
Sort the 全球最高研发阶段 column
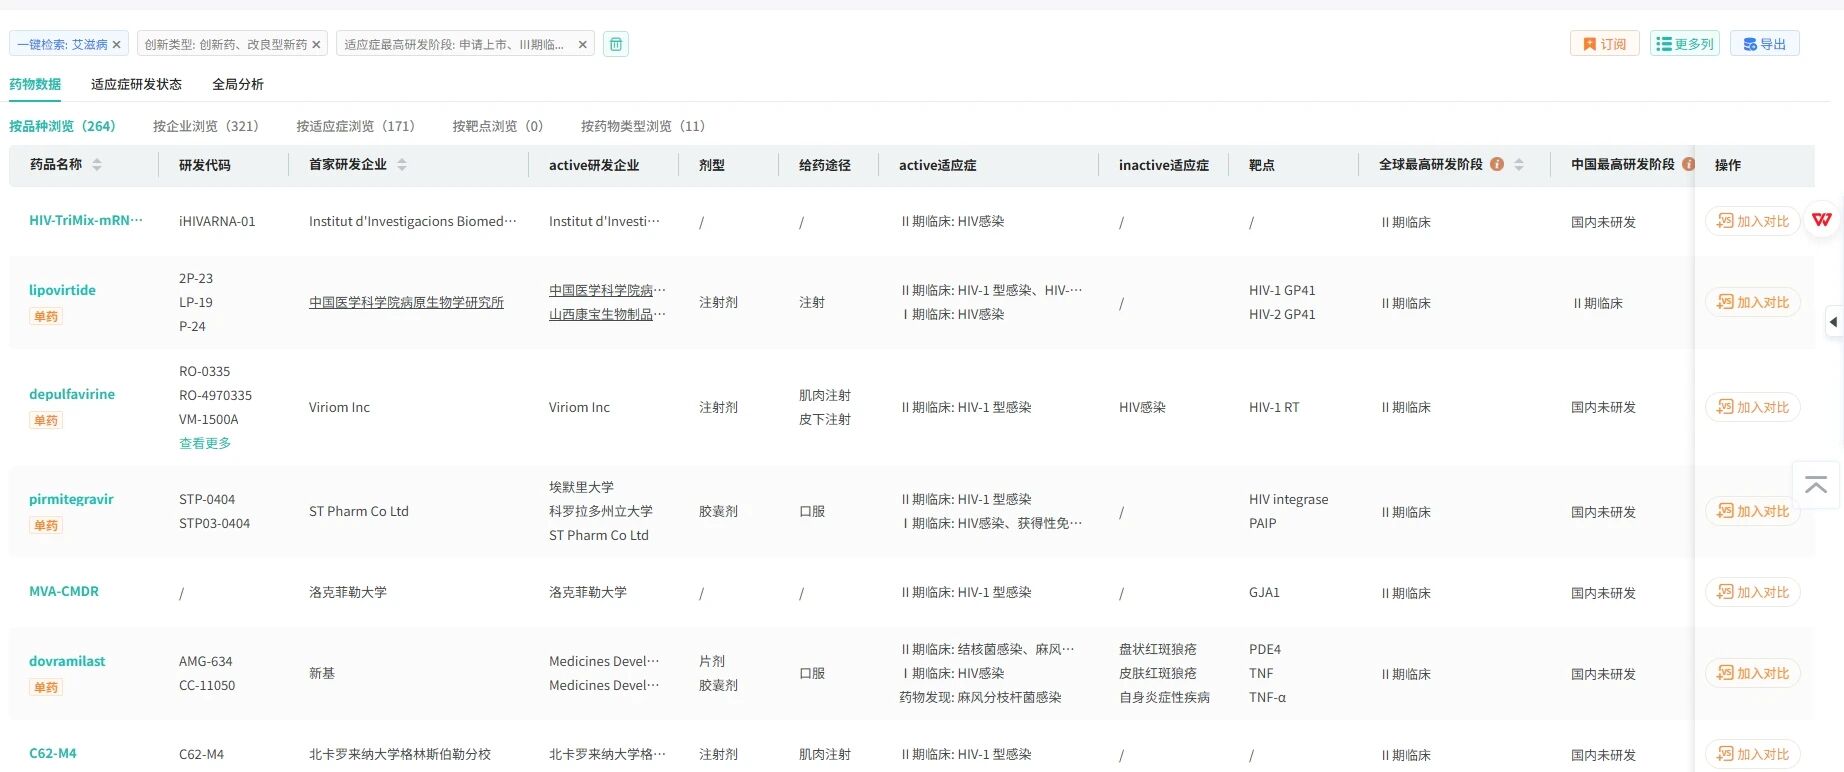click(x=1519, y=165)
